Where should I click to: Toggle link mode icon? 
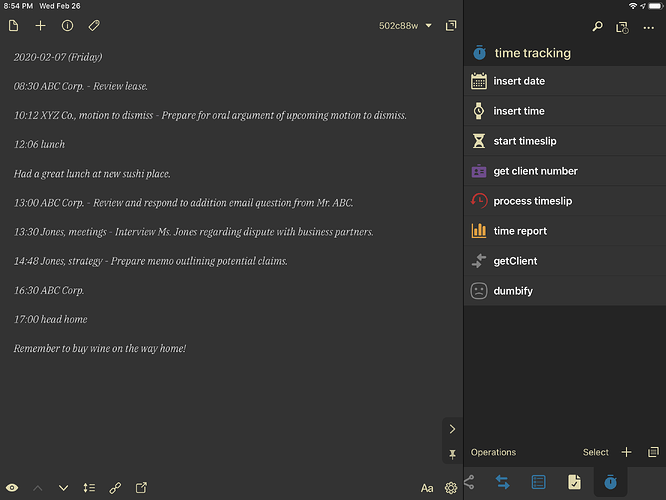(115, 488)
